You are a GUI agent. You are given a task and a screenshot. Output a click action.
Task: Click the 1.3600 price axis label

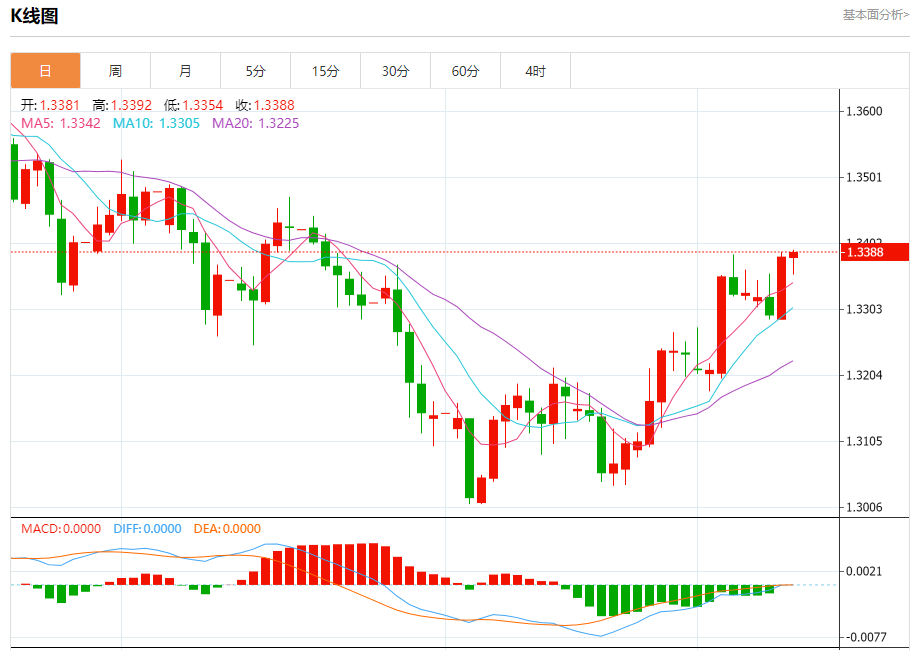(x=864, y=111)
